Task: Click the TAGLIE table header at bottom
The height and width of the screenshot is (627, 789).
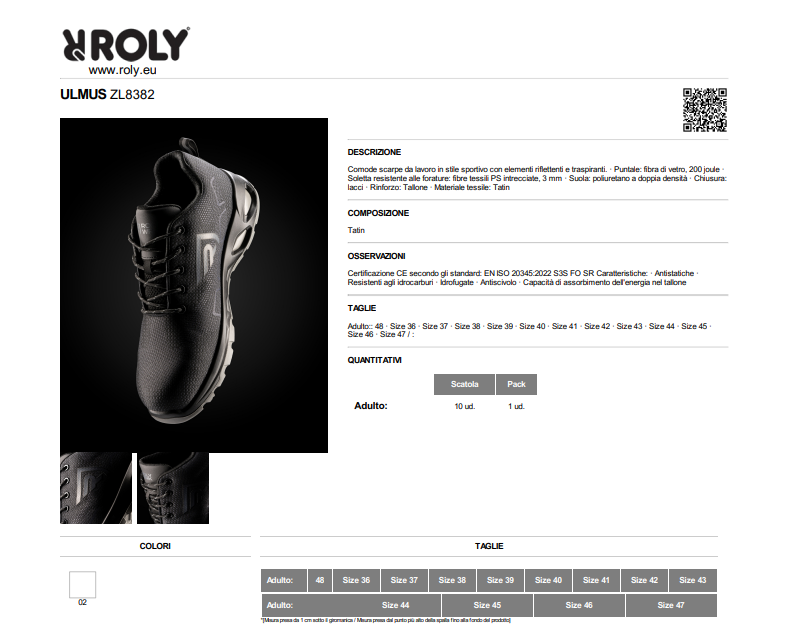Action: coord(489,546)
